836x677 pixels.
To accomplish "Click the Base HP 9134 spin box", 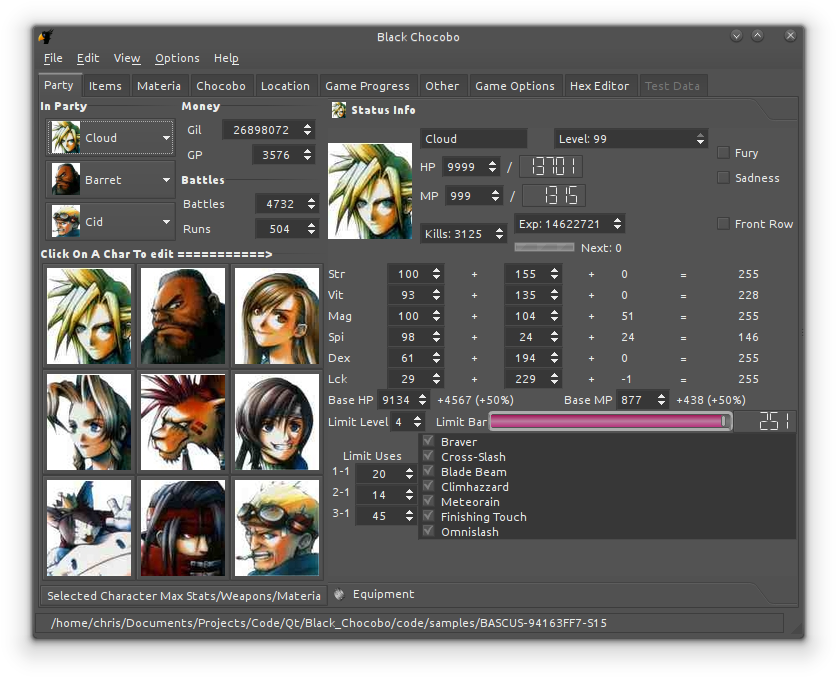I will [403, 399].
